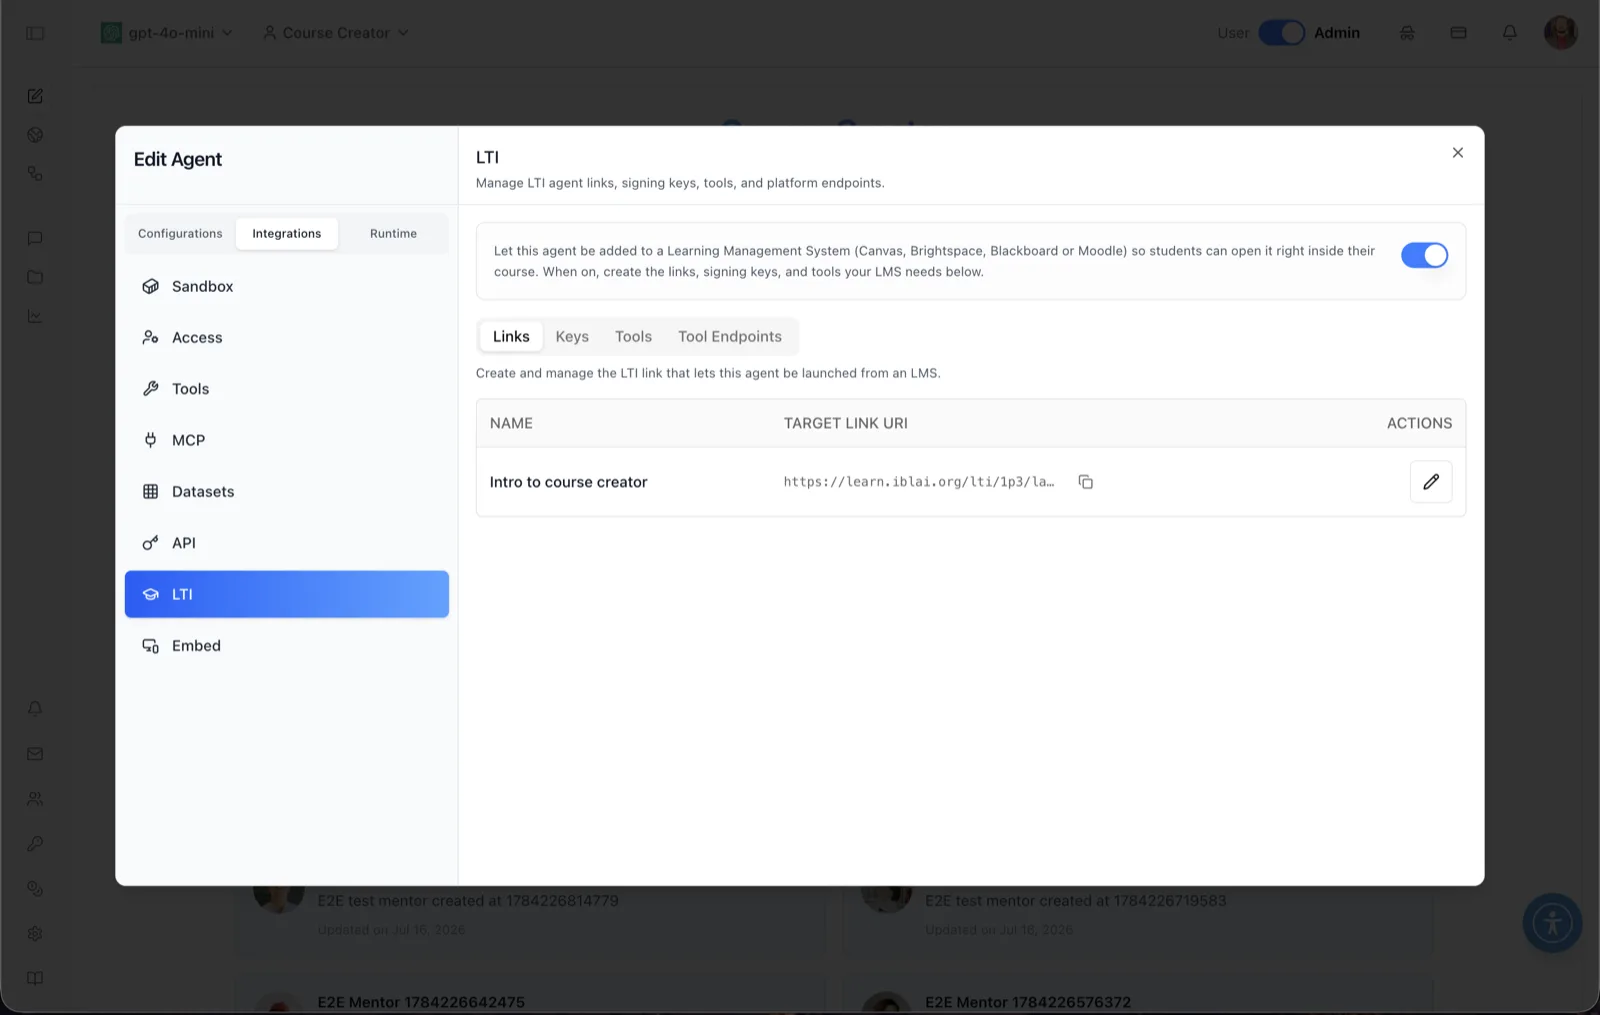Open the book icon at rail bottom
The width and height of the screenshot is (1600, 1015).
pos(35,978)
